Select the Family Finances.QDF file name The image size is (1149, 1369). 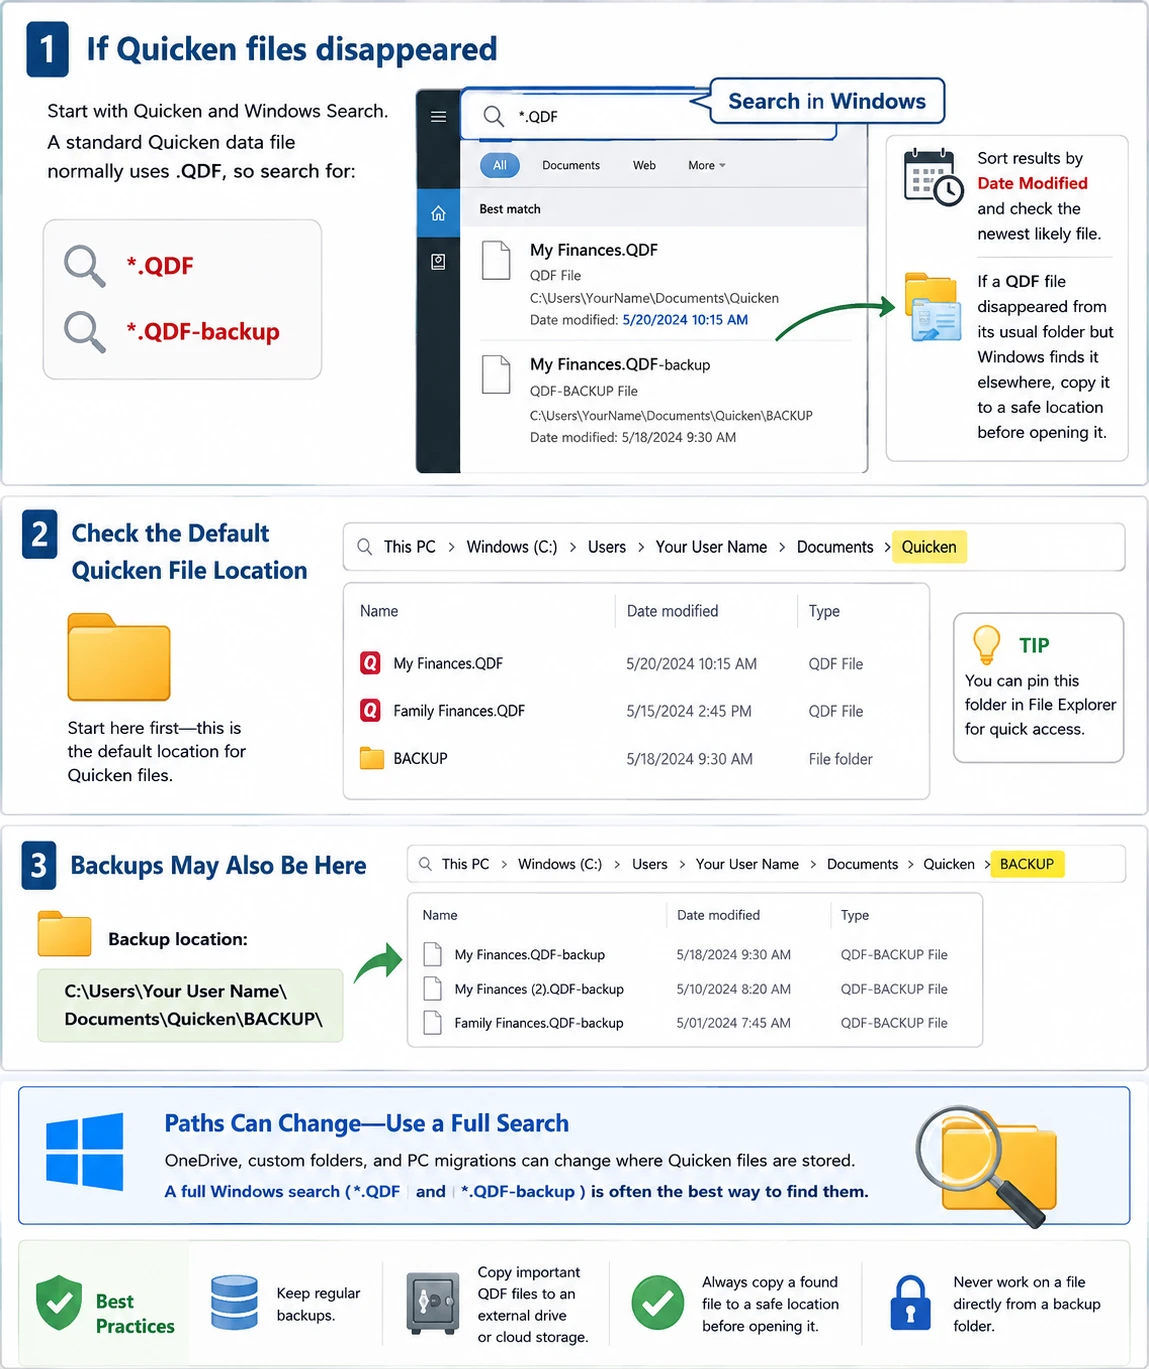click(x=459, y=711)
